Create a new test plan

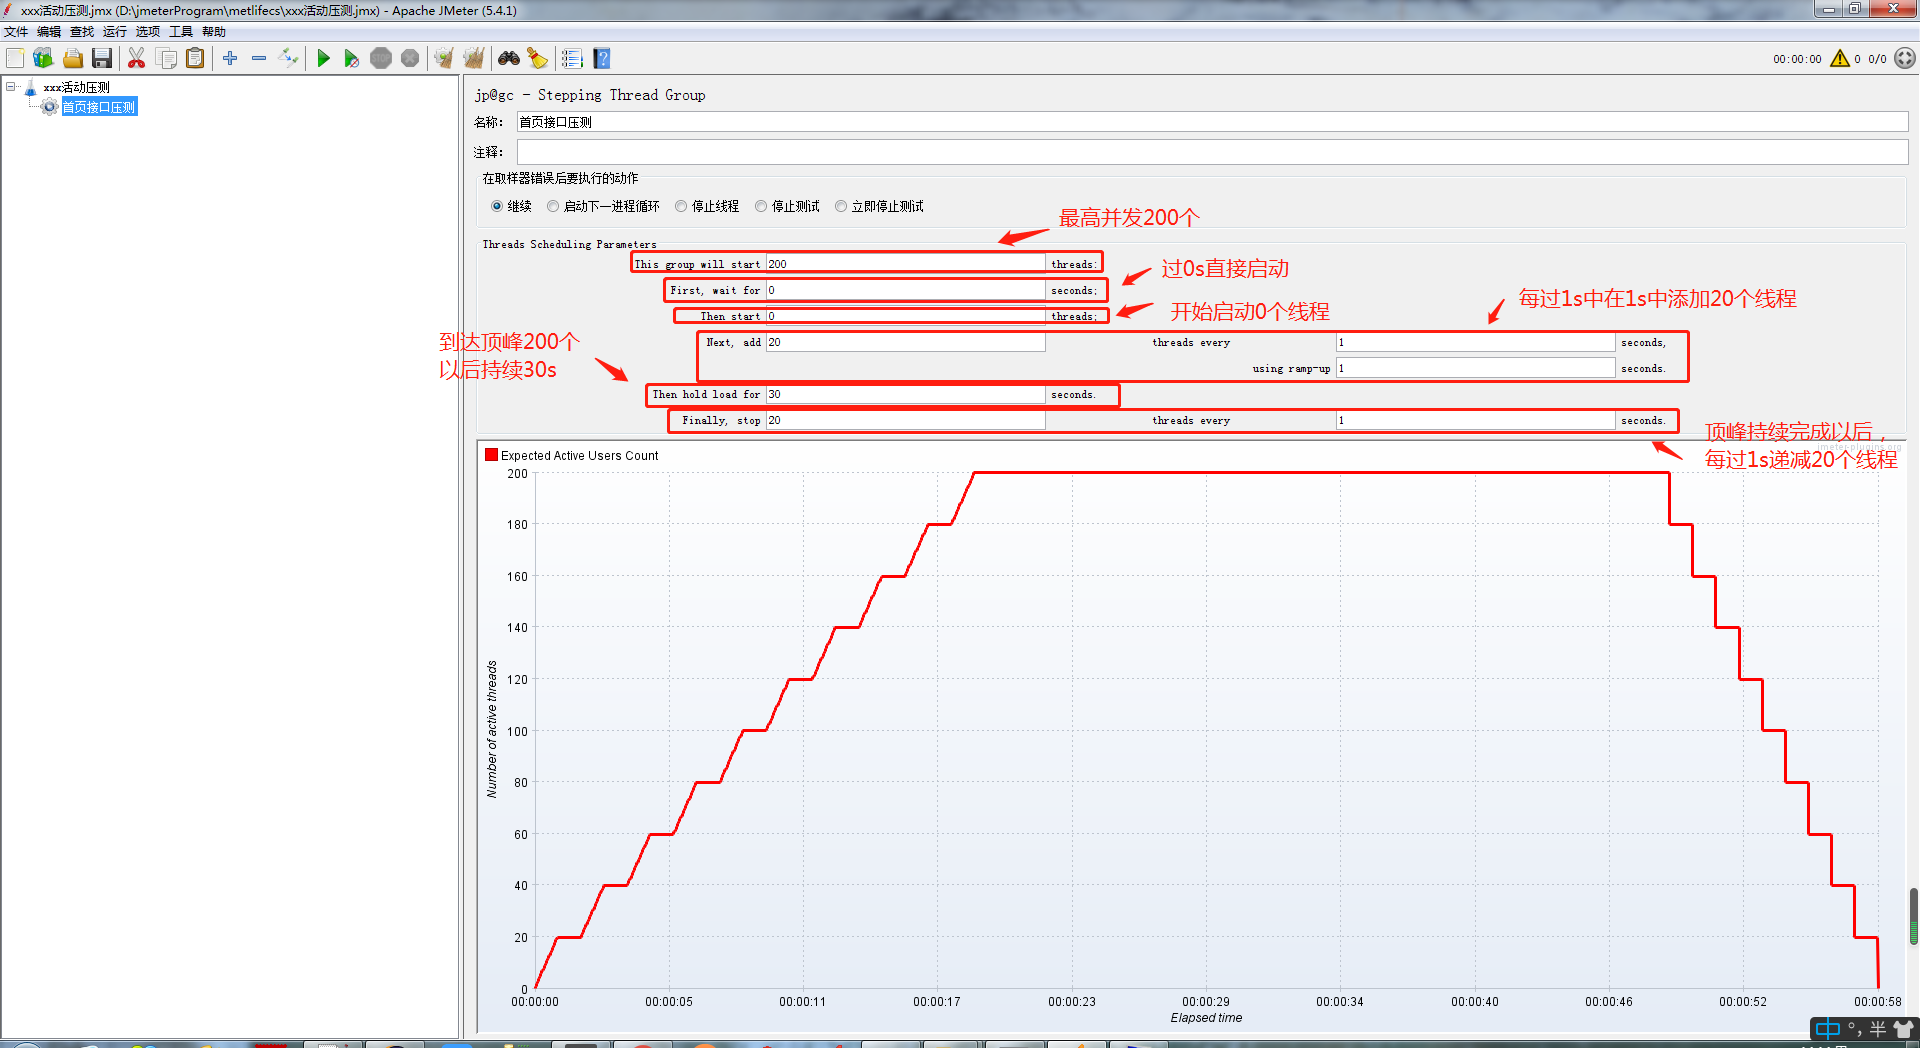pos(15,58)
